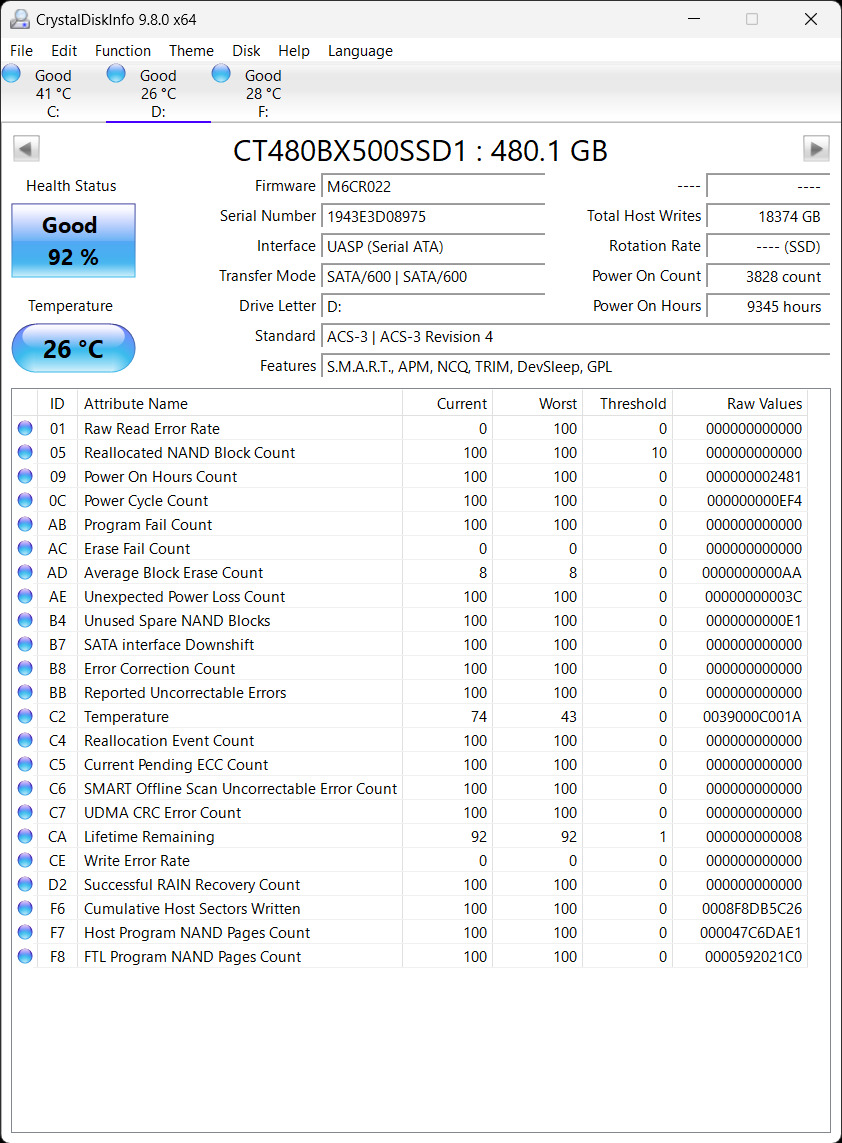The width and height of the screenshot is (842, 1143).
Task: Click the Drive Letter field D:
Action: coord(433,307)
